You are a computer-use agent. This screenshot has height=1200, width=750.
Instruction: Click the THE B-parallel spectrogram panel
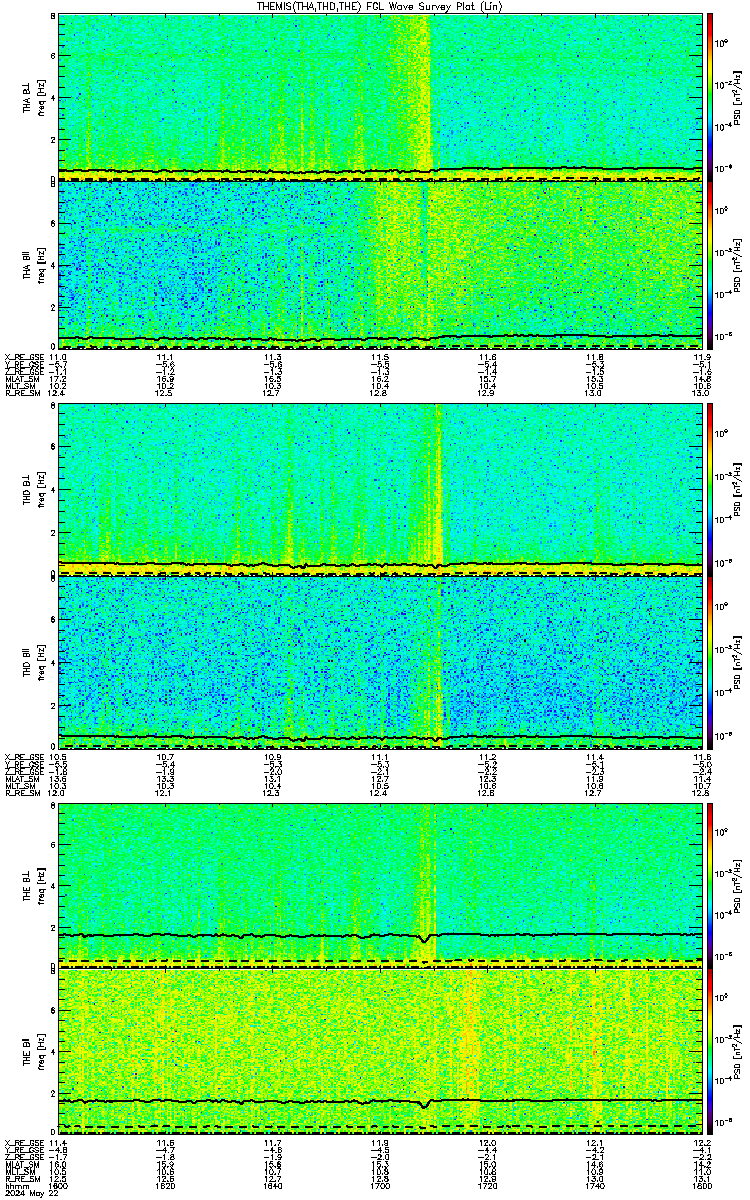(381, 1052)
